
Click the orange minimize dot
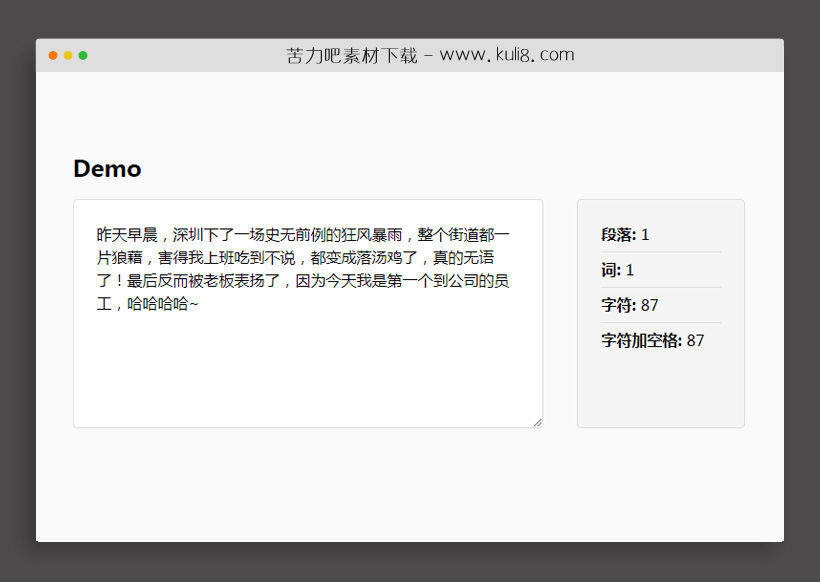(52, 56)
